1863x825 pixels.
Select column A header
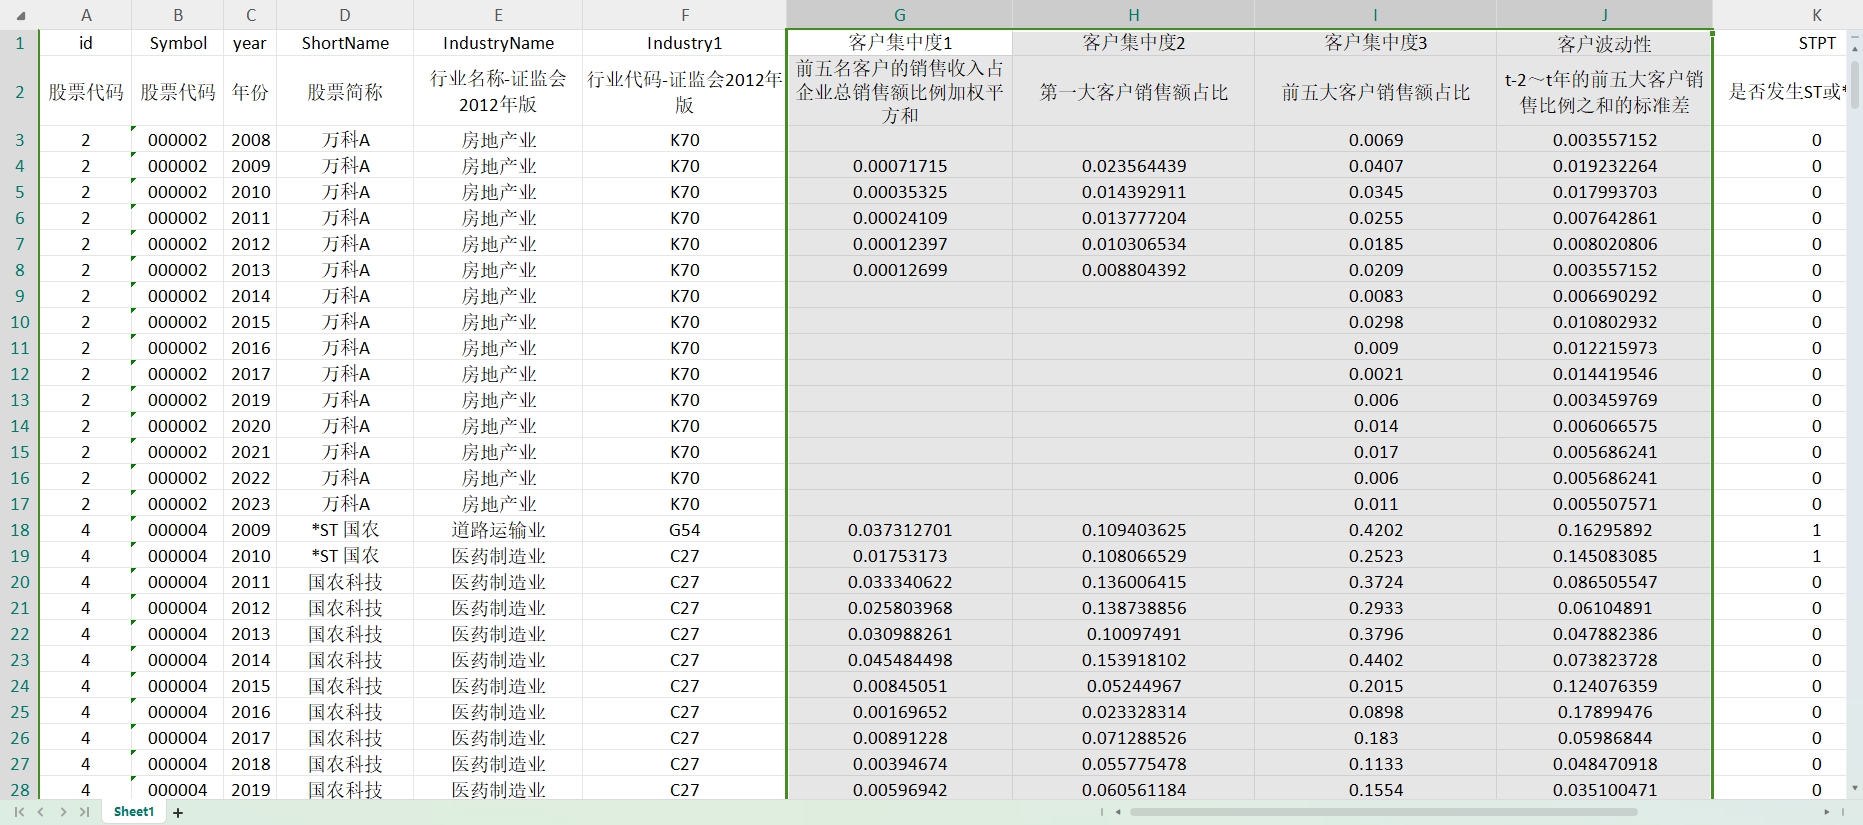click(x=86, y=15)
